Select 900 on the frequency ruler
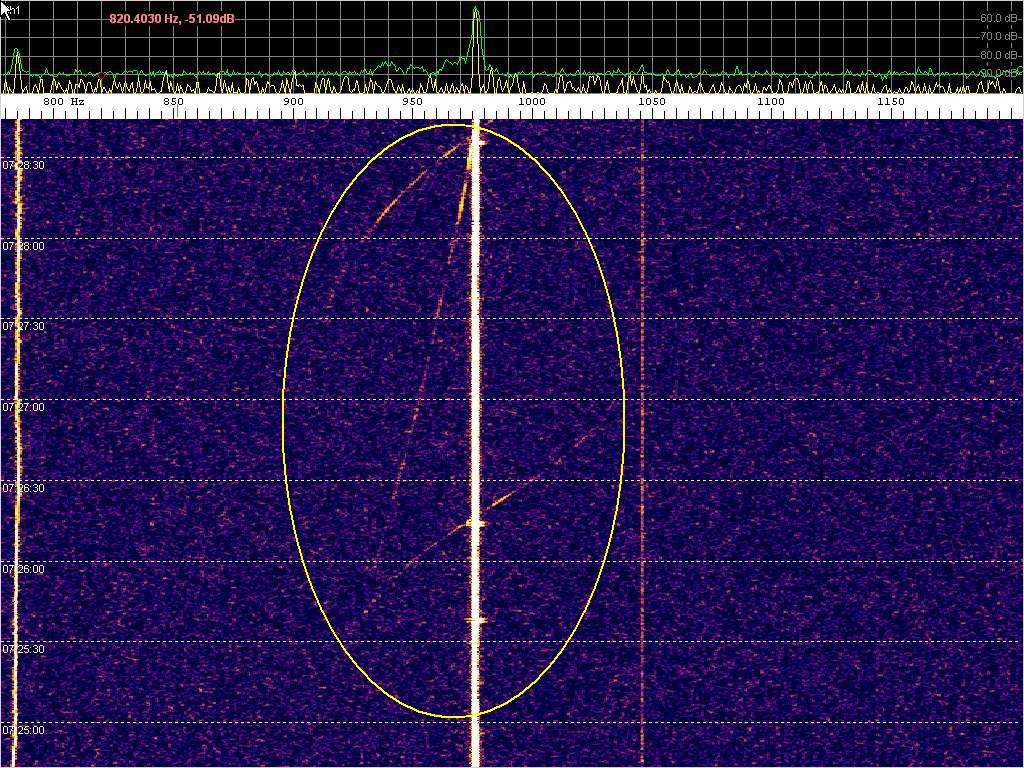Image resolution: width=1024 pixels, height=768 pixels. pyautogui.click(x=293, y=102)
